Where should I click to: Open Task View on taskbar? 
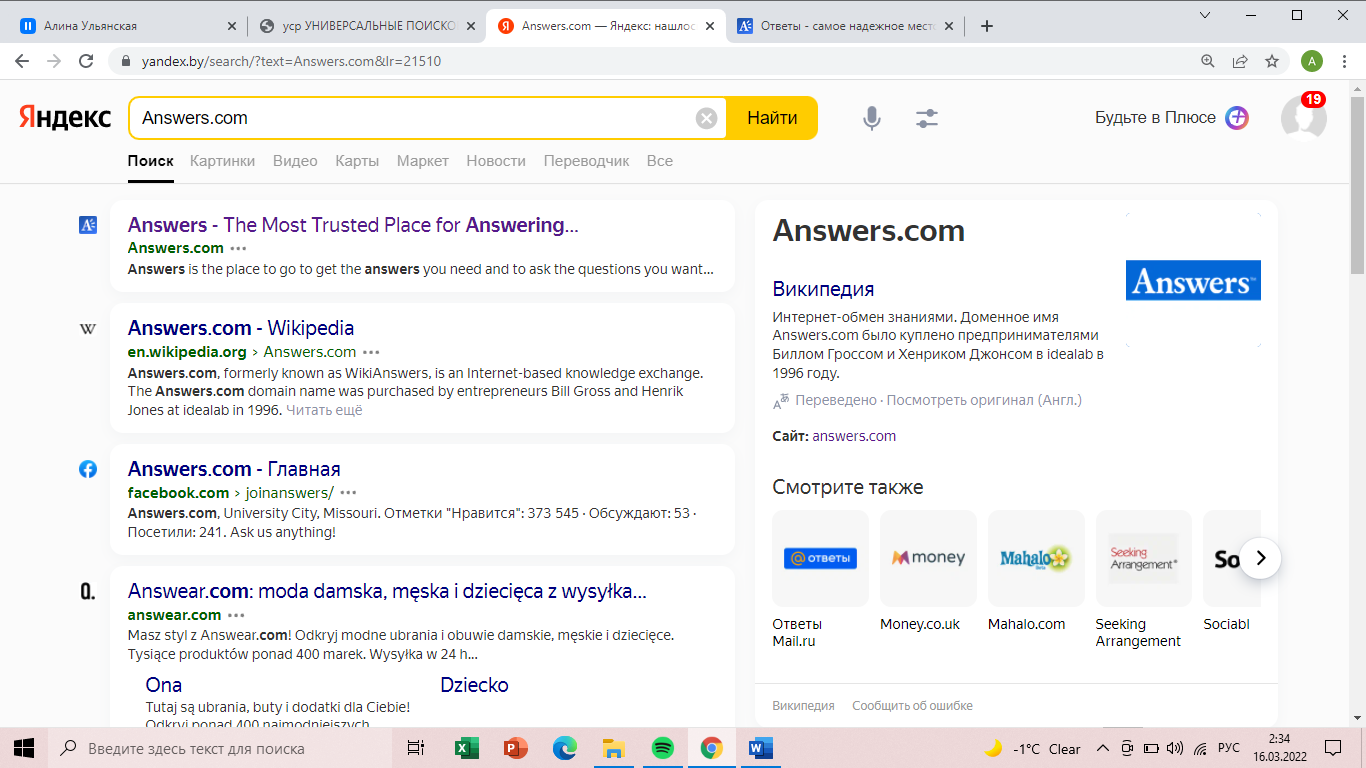[416, 748]
